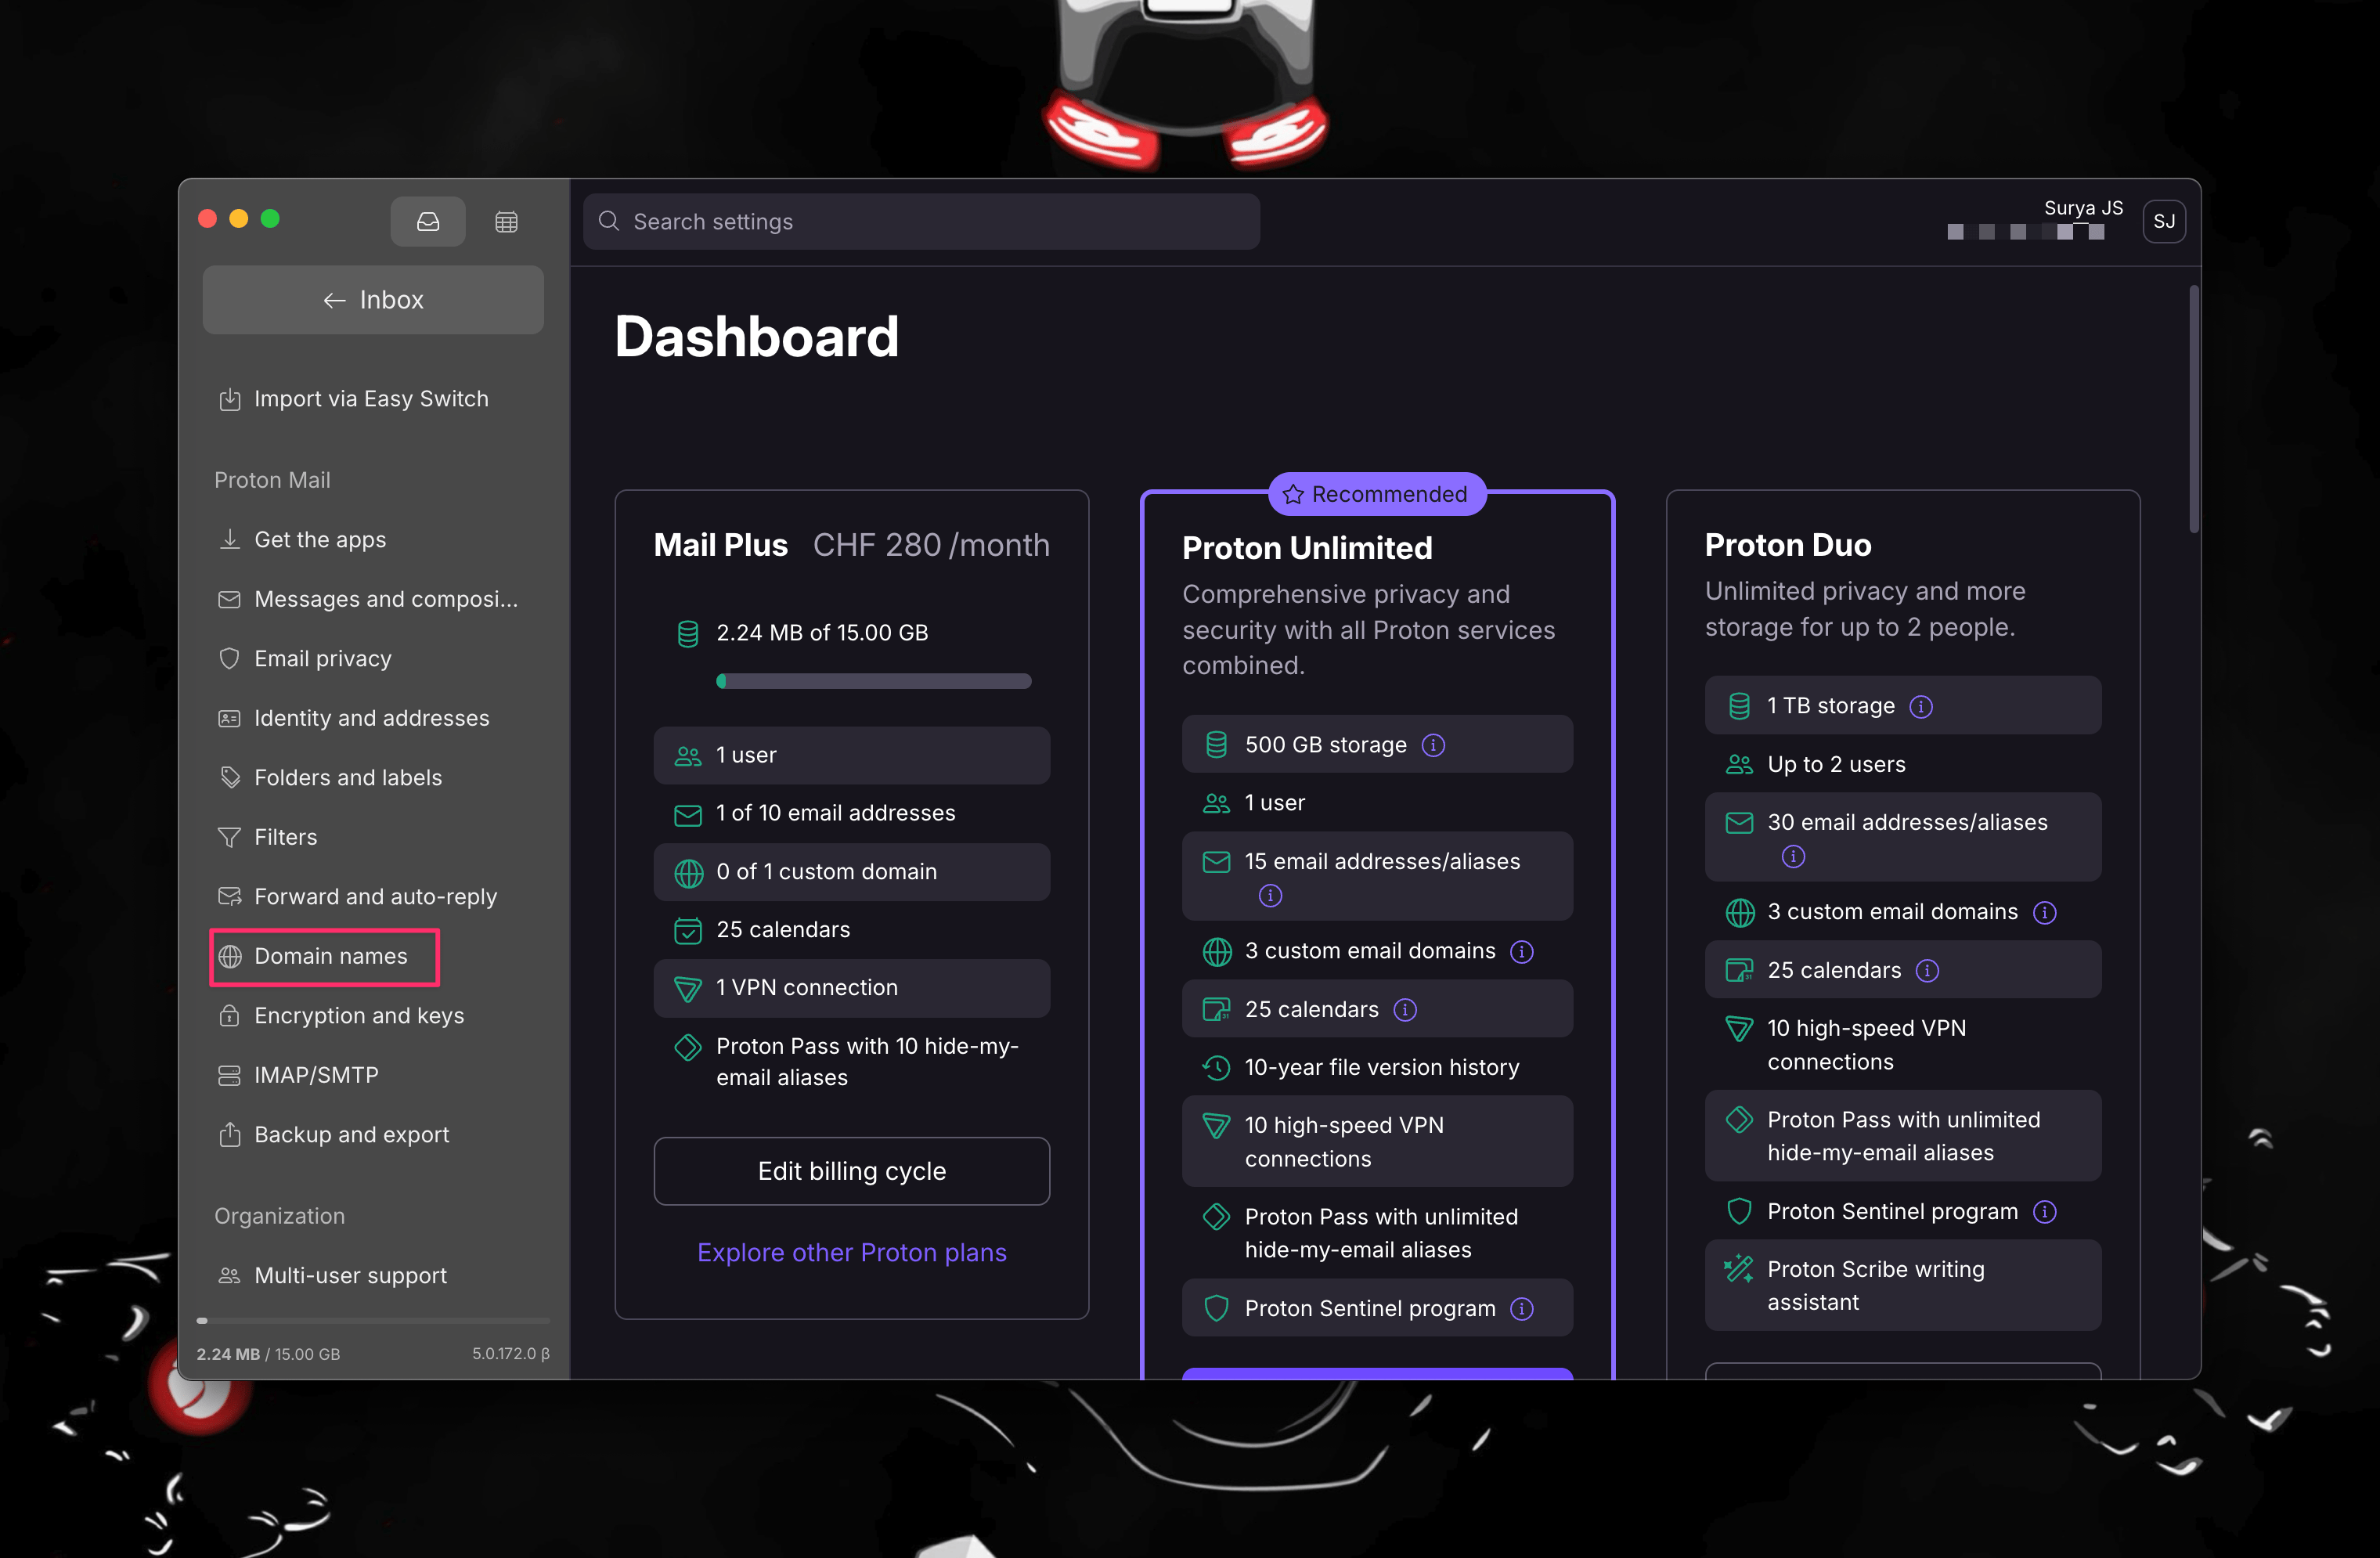
Task: Open Email privacy settings
Action: [307, 659]
